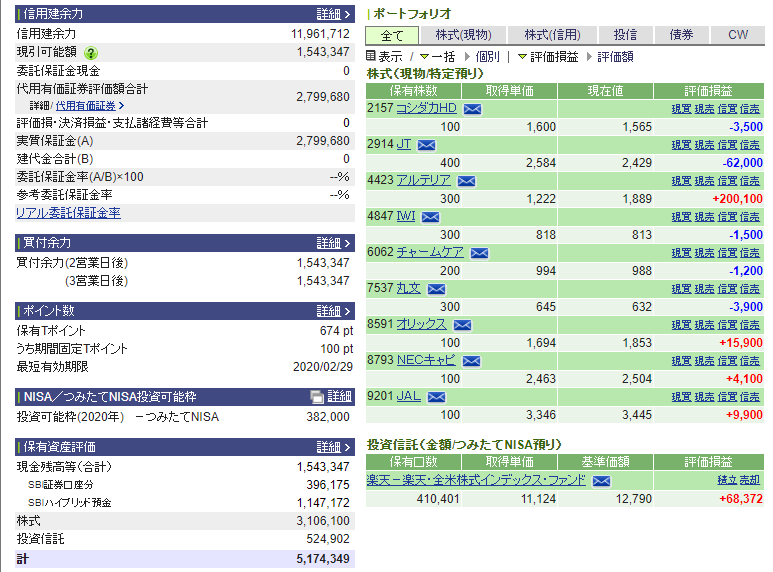This screenshot has width=773, height=572.
Task: Open 詳細 for 保有資産評価 section
Action: pyautogui.click(x=333, y=447)
